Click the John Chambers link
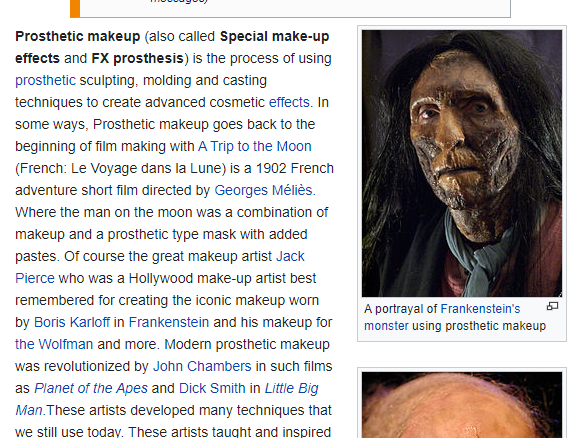582x438 pixels. coord(202,366)
